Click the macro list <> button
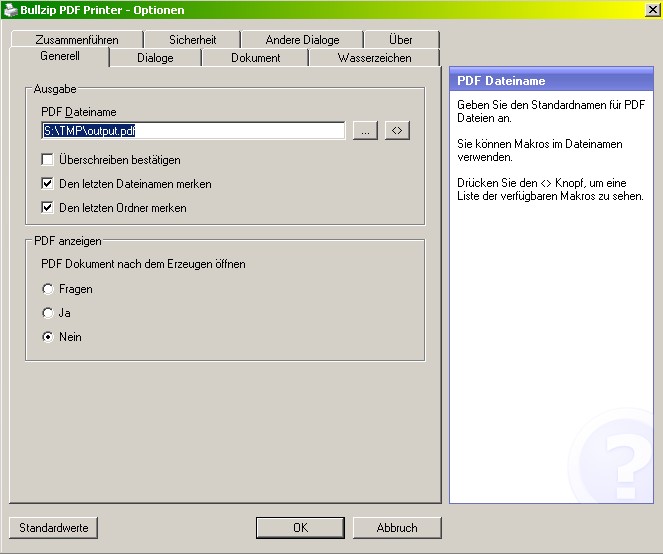Viewport: 663px width, 554px height. 397,131
